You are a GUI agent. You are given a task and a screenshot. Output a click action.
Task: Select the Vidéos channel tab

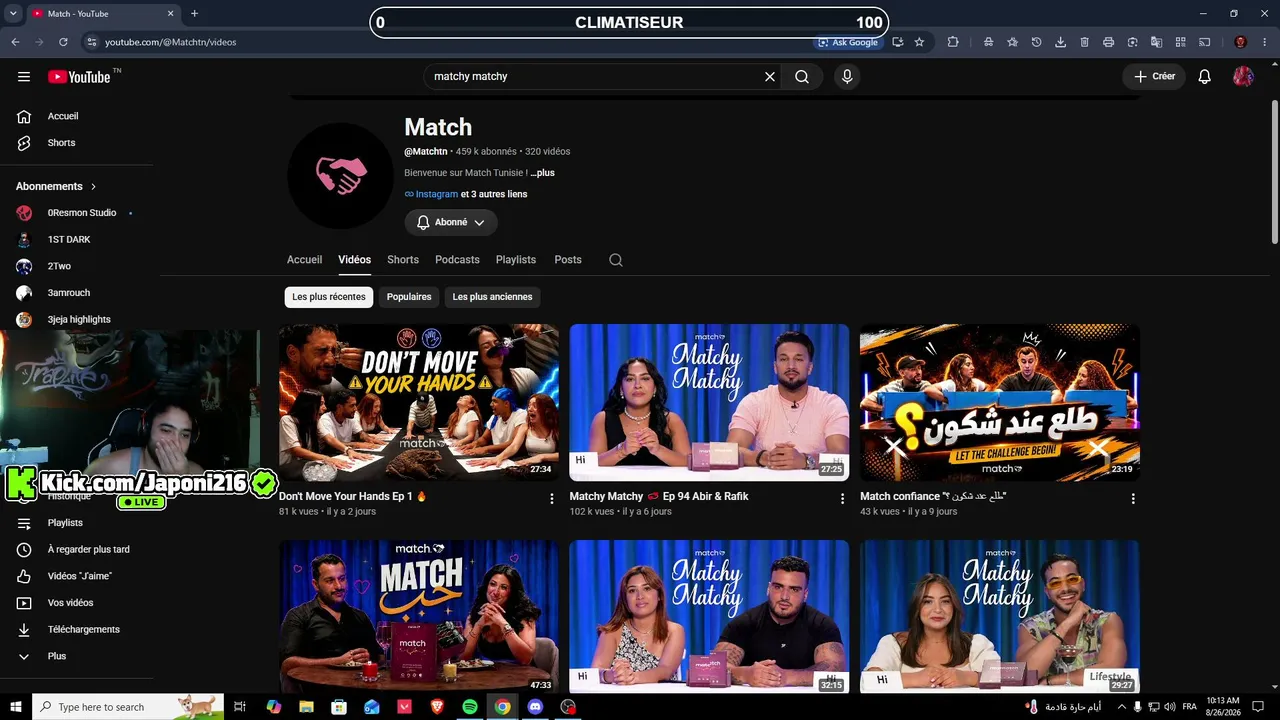354,260
